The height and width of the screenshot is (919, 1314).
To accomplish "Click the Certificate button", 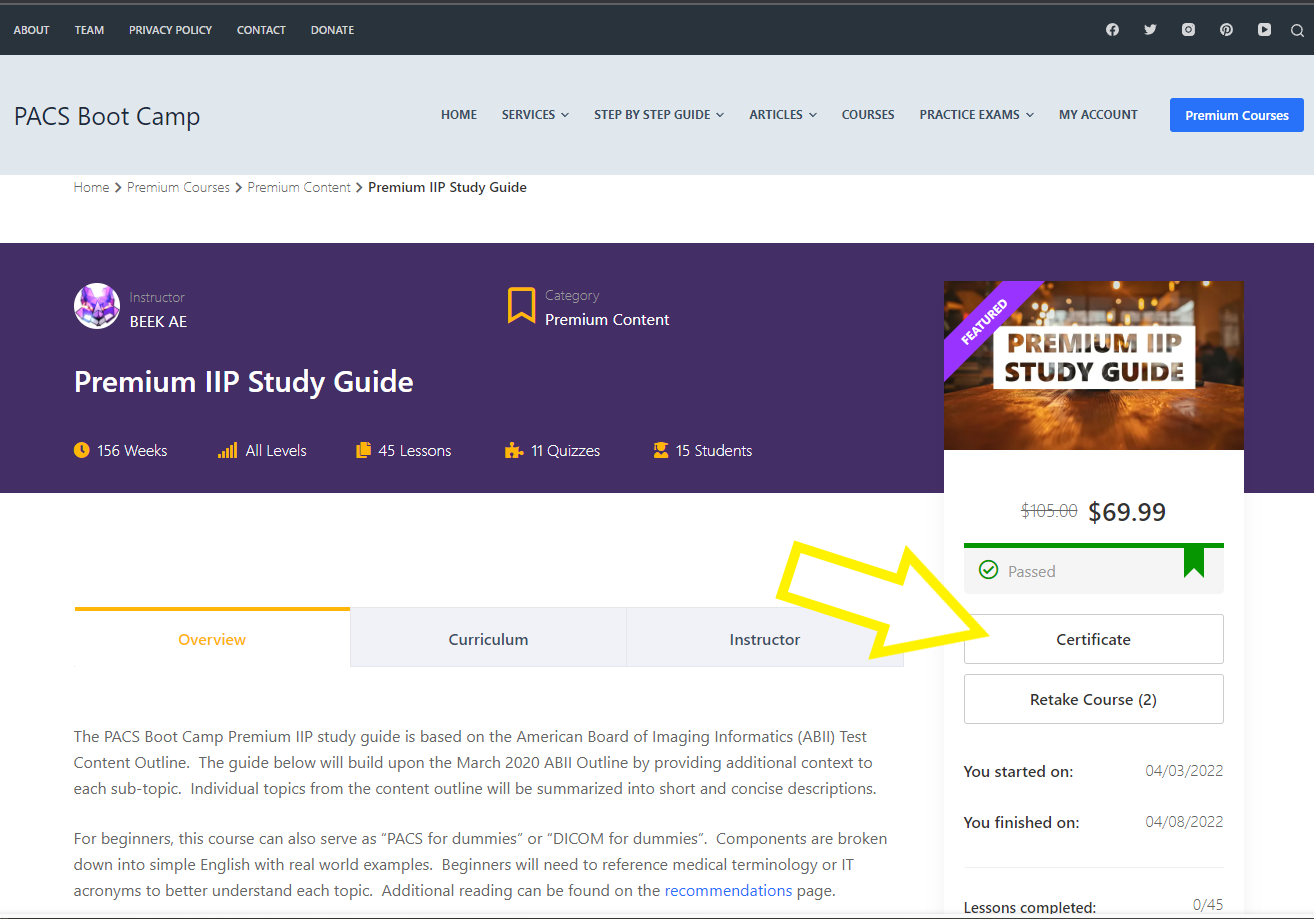I will coord(1094,639).
